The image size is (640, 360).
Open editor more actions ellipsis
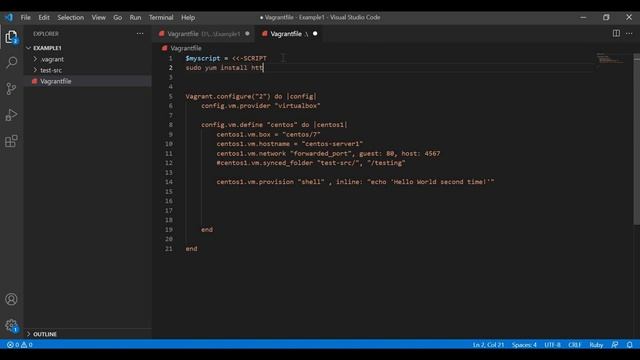click(629, 33)
